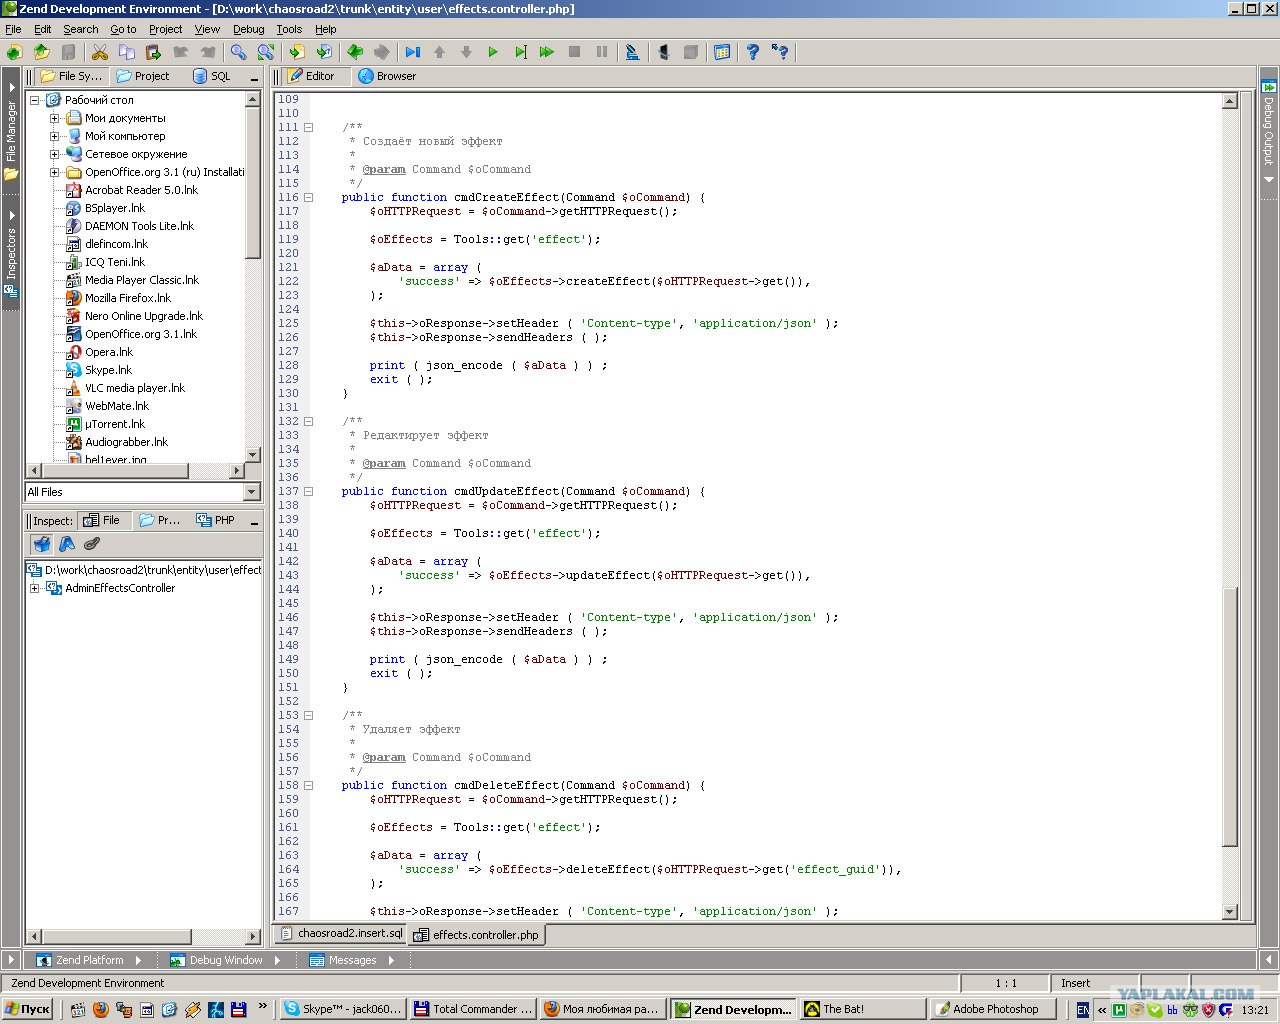
Task: Click the Open File toolbar icon
Action: (x=41, y=52)
